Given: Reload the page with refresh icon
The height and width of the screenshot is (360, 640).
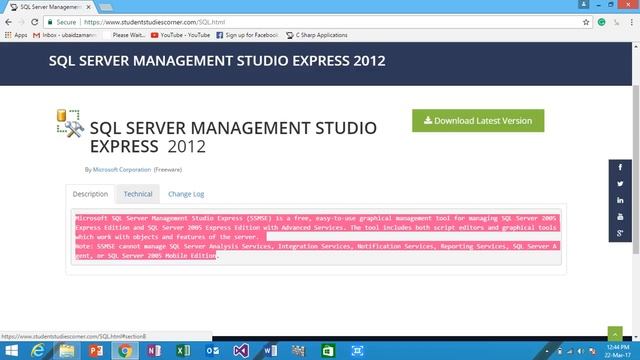Looking at the screenshot, I should tap(35, 22).
